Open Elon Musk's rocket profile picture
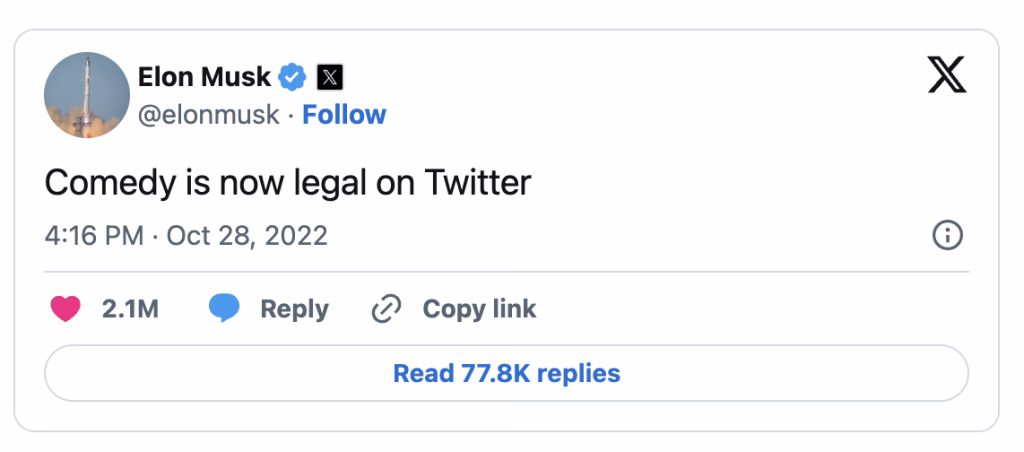Viewport: 1024px width, 452px height. pos(88,94)
